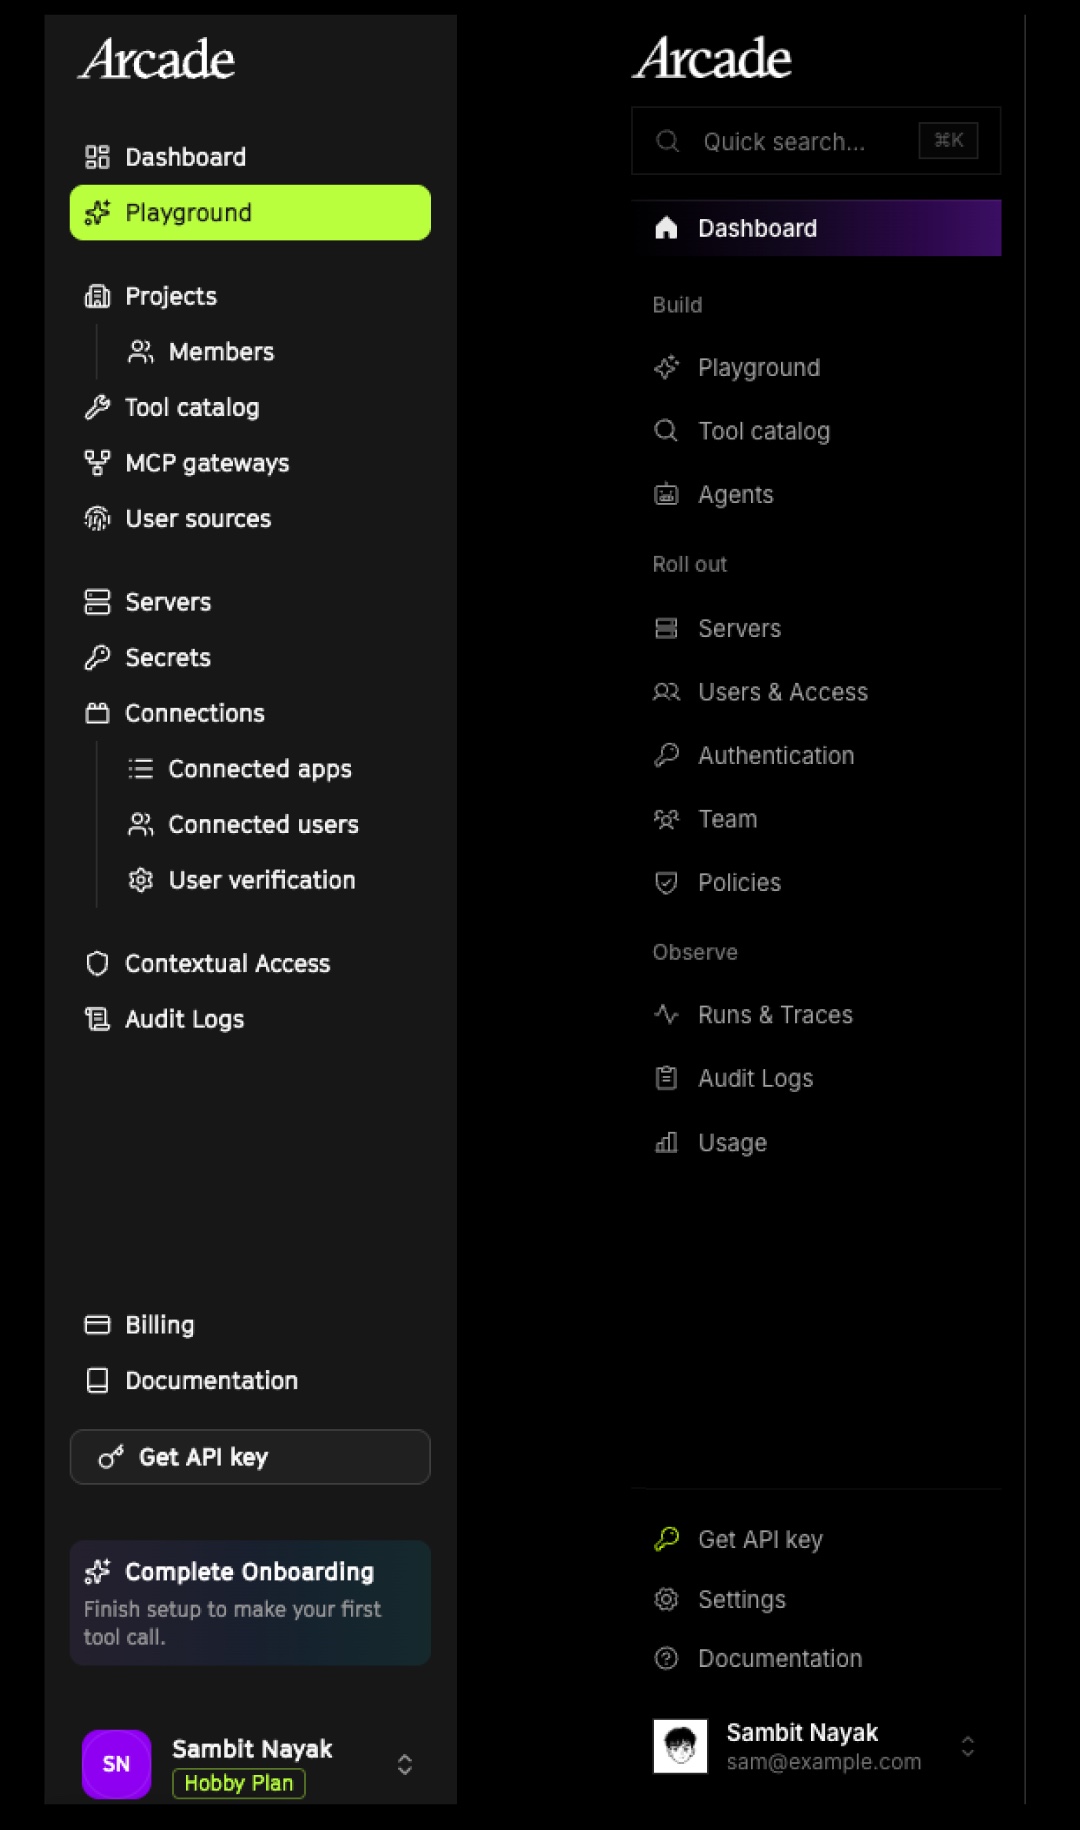The height and width of the screenshot is (1830, 1080).
Task: Click the people icon beside Connected users
Action: click(x=141, y=824)
